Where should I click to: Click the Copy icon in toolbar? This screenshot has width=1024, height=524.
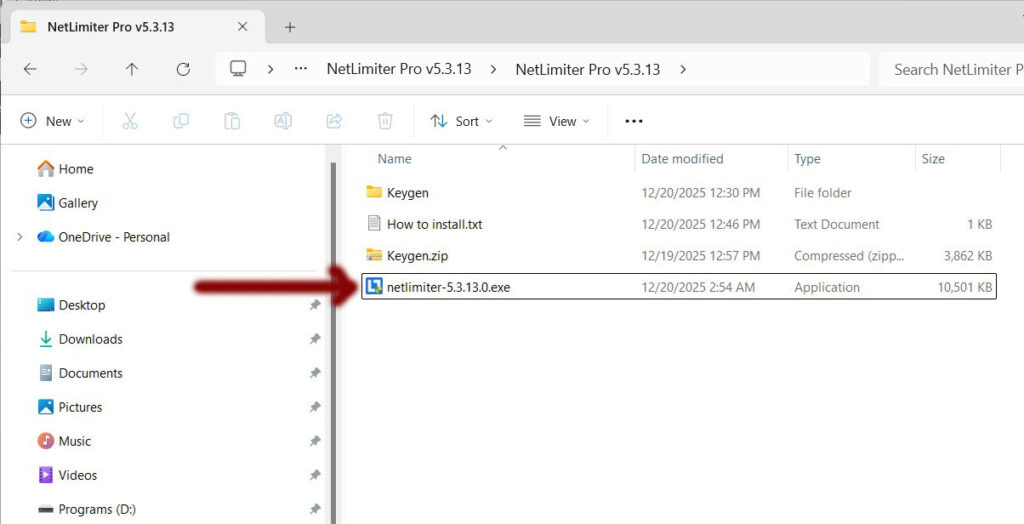[x=181, y=121]
